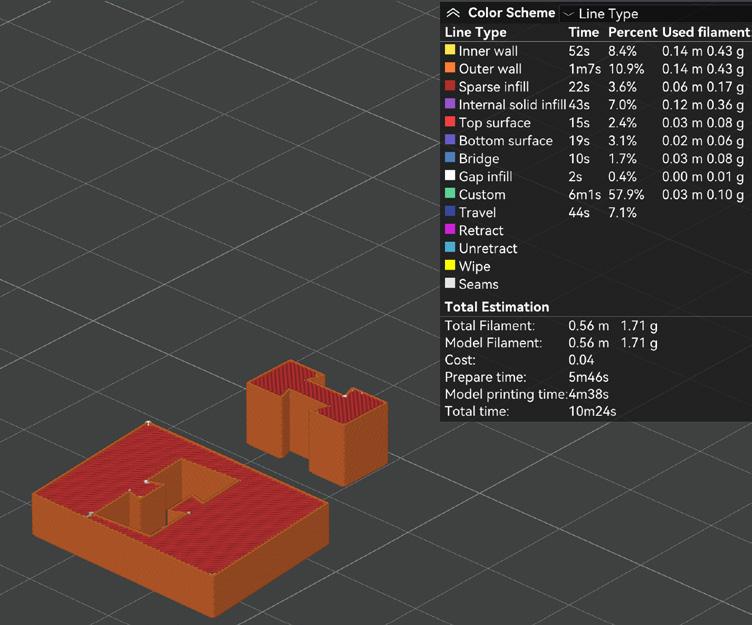Click the Model Filament 1.71 g value

[639, 343]
